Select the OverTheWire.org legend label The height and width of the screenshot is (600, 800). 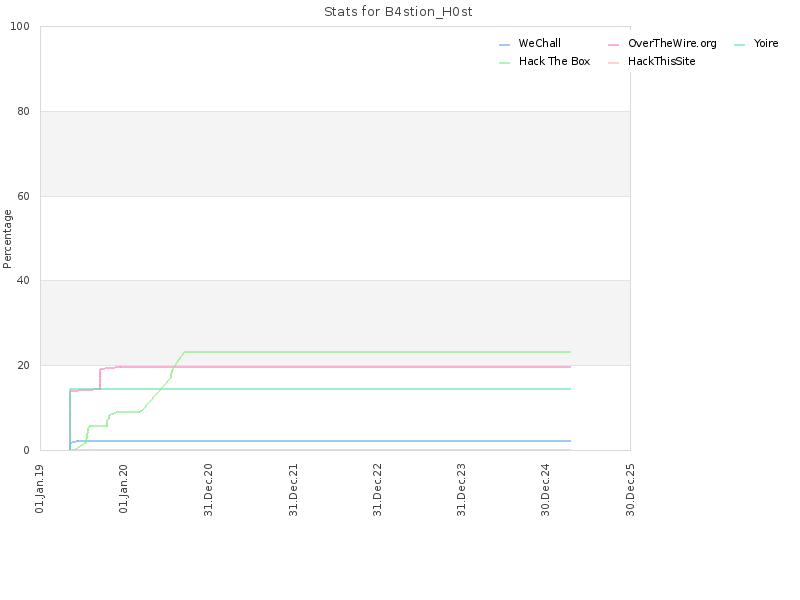pyautogui.click(x=672, y=43)
